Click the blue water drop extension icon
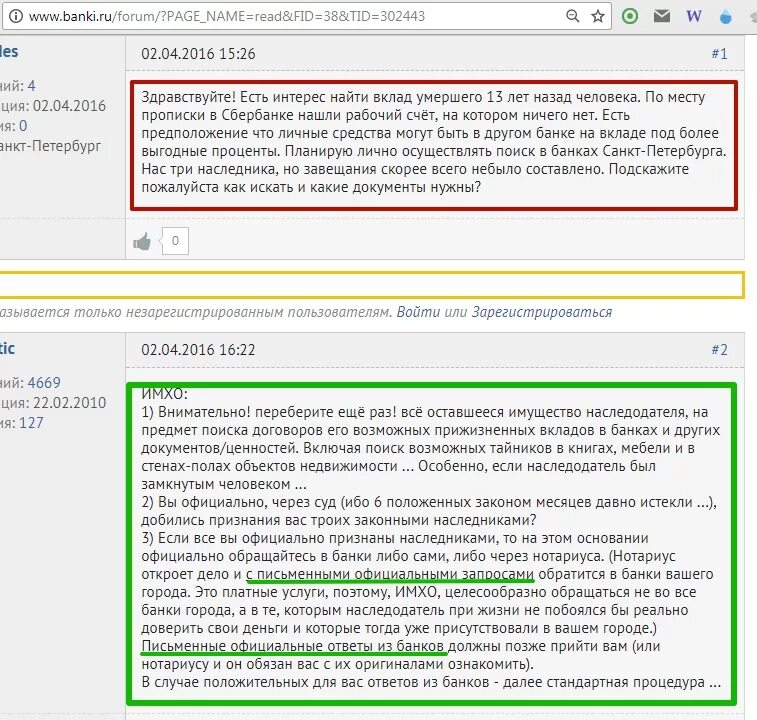Viewport: 757px width, 720px height. pos(725,17)
